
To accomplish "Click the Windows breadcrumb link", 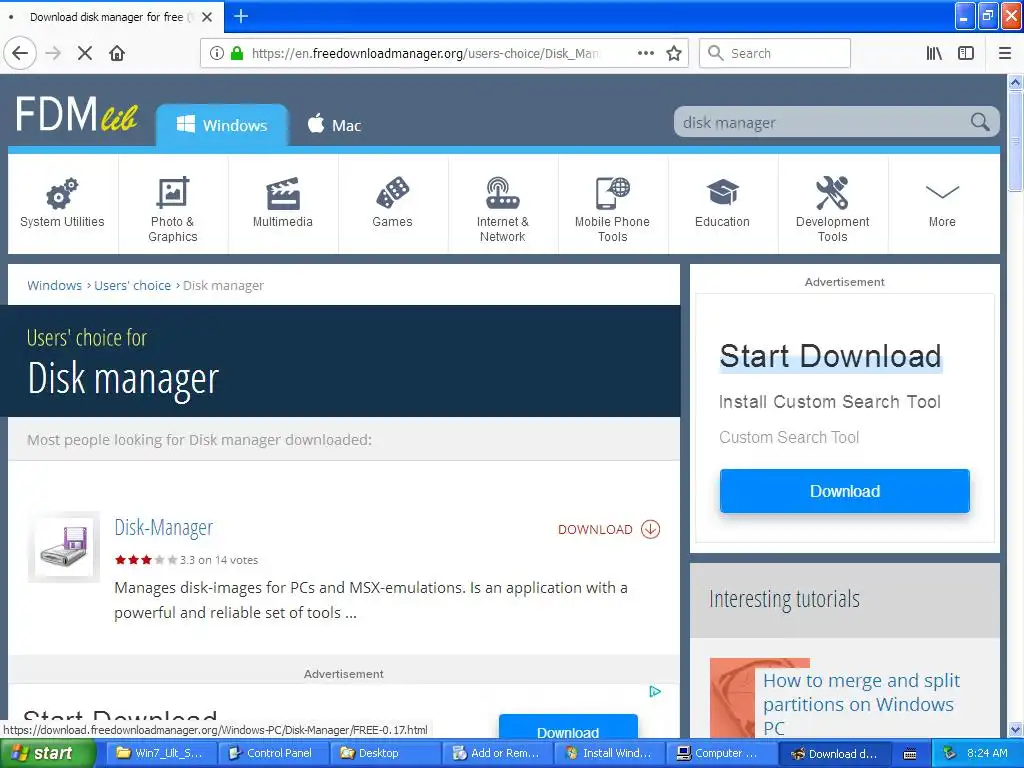I will tap(54, 285).
